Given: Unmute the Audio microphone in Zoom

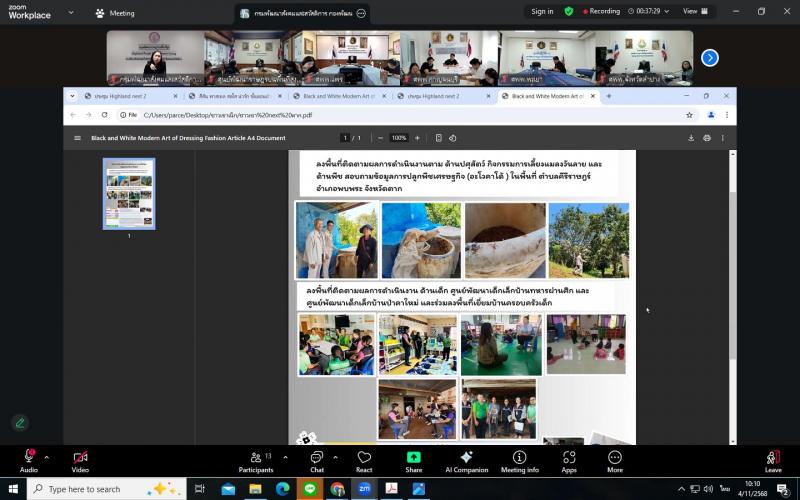Looking at the screenshot, I should pyautogui.click(x=29, y=461).
